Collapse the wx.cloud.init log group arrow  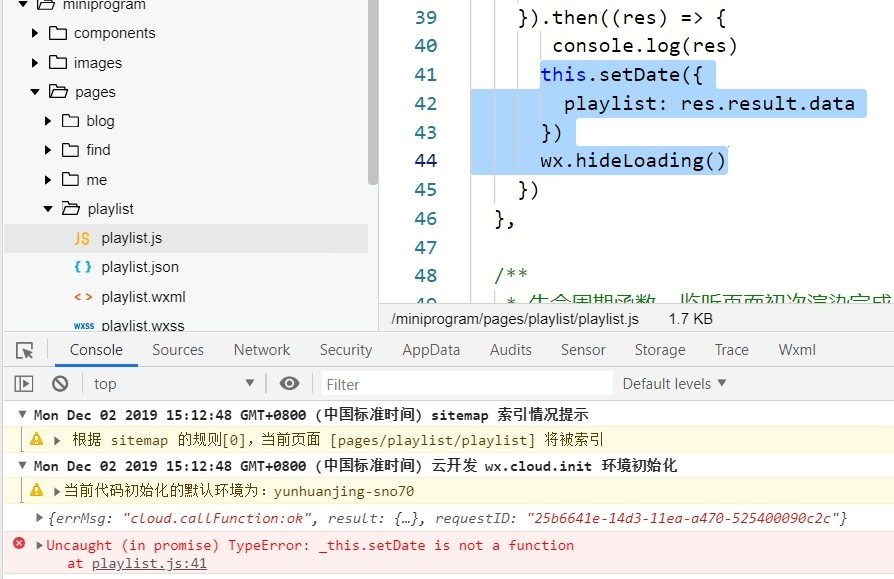click(22, 465)
